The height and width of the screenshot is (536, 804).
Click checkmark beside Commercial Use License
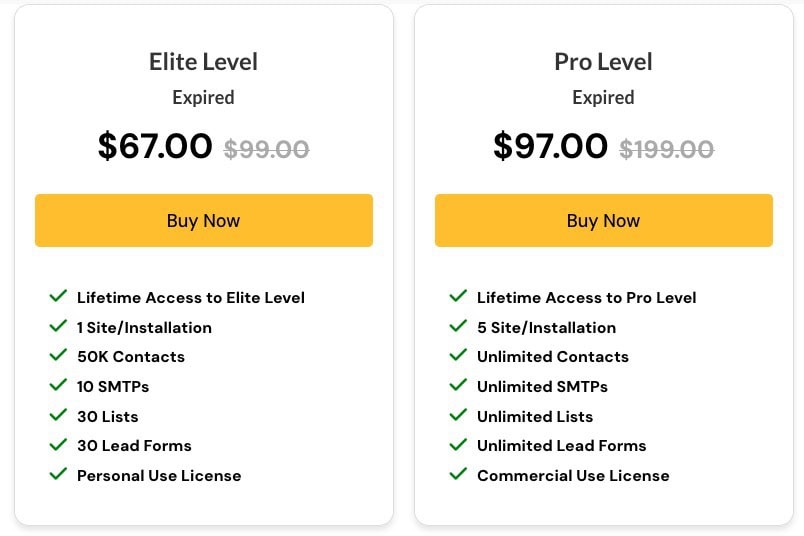[458, 474]
